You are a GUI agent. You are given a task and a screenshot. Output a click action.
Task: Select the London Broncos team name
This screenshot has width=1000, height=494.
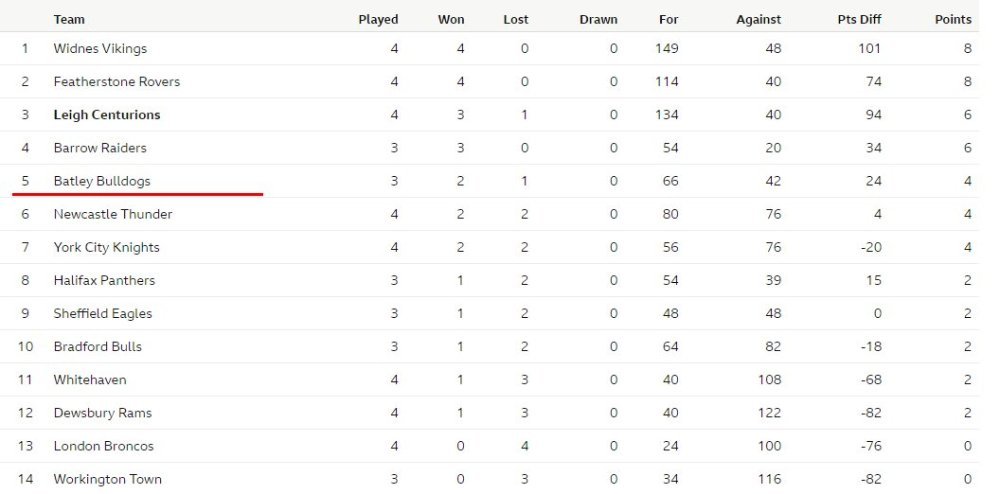104,446
